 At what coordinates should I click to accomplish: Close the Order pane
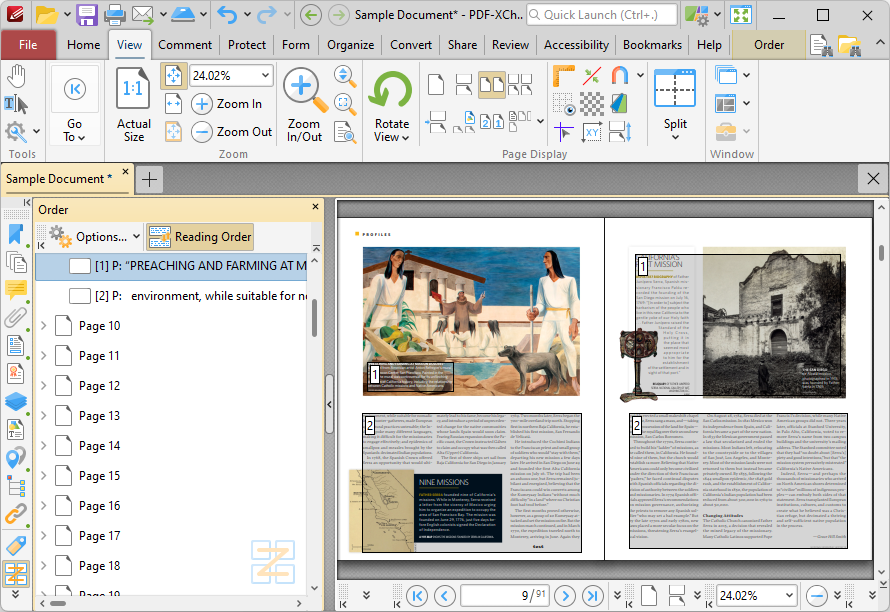315,207
